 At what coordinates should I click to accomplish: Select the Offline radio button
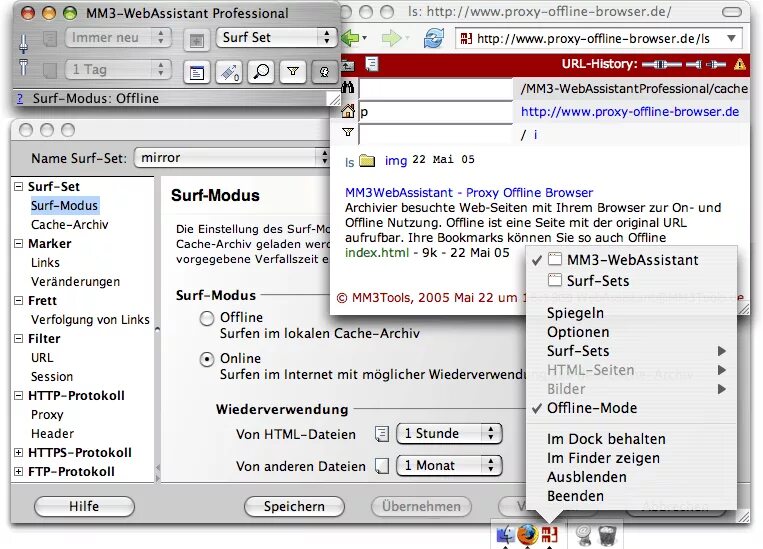(x=207, y=318)
